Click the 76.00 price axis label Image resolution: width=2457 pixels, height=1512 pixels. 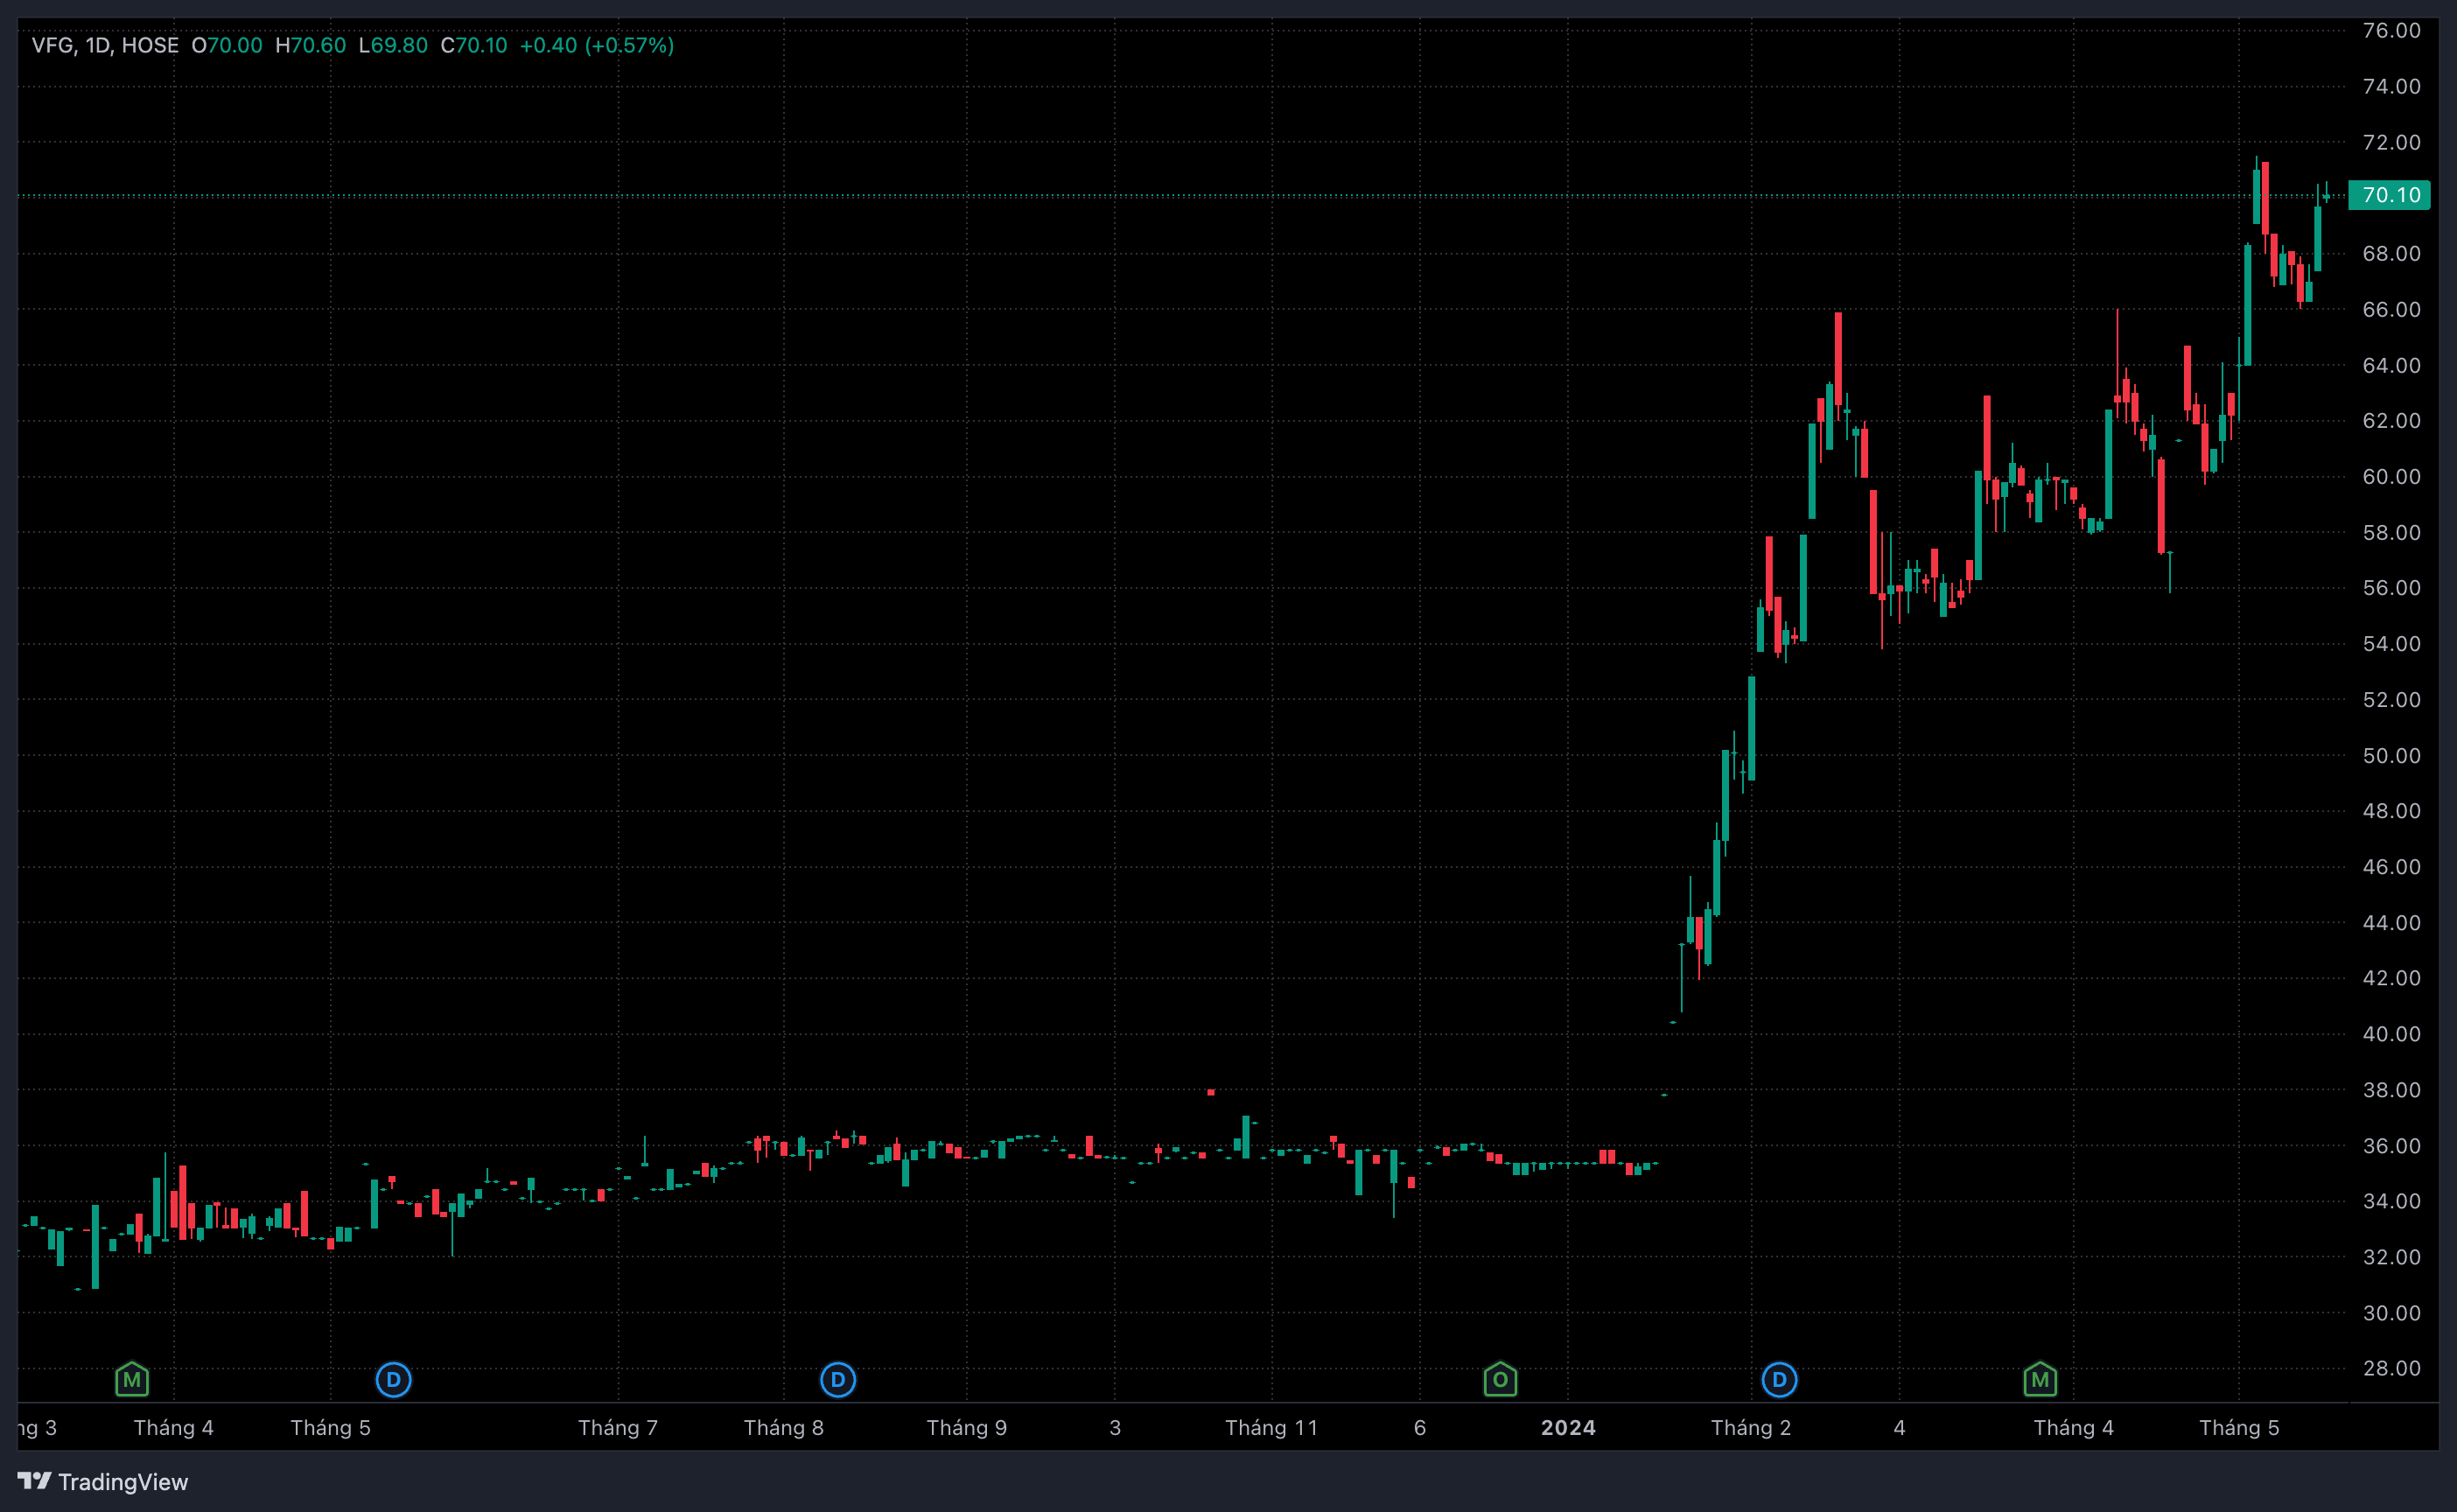(x=2391, y=31)
